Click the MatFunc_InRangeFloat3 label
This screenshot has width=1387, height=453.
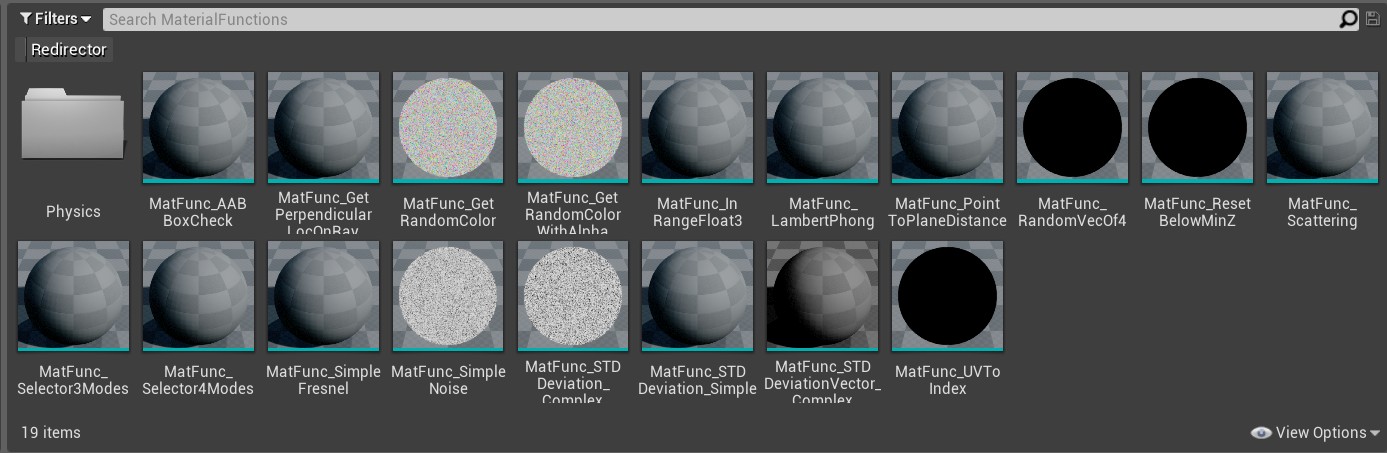(698, 212)
